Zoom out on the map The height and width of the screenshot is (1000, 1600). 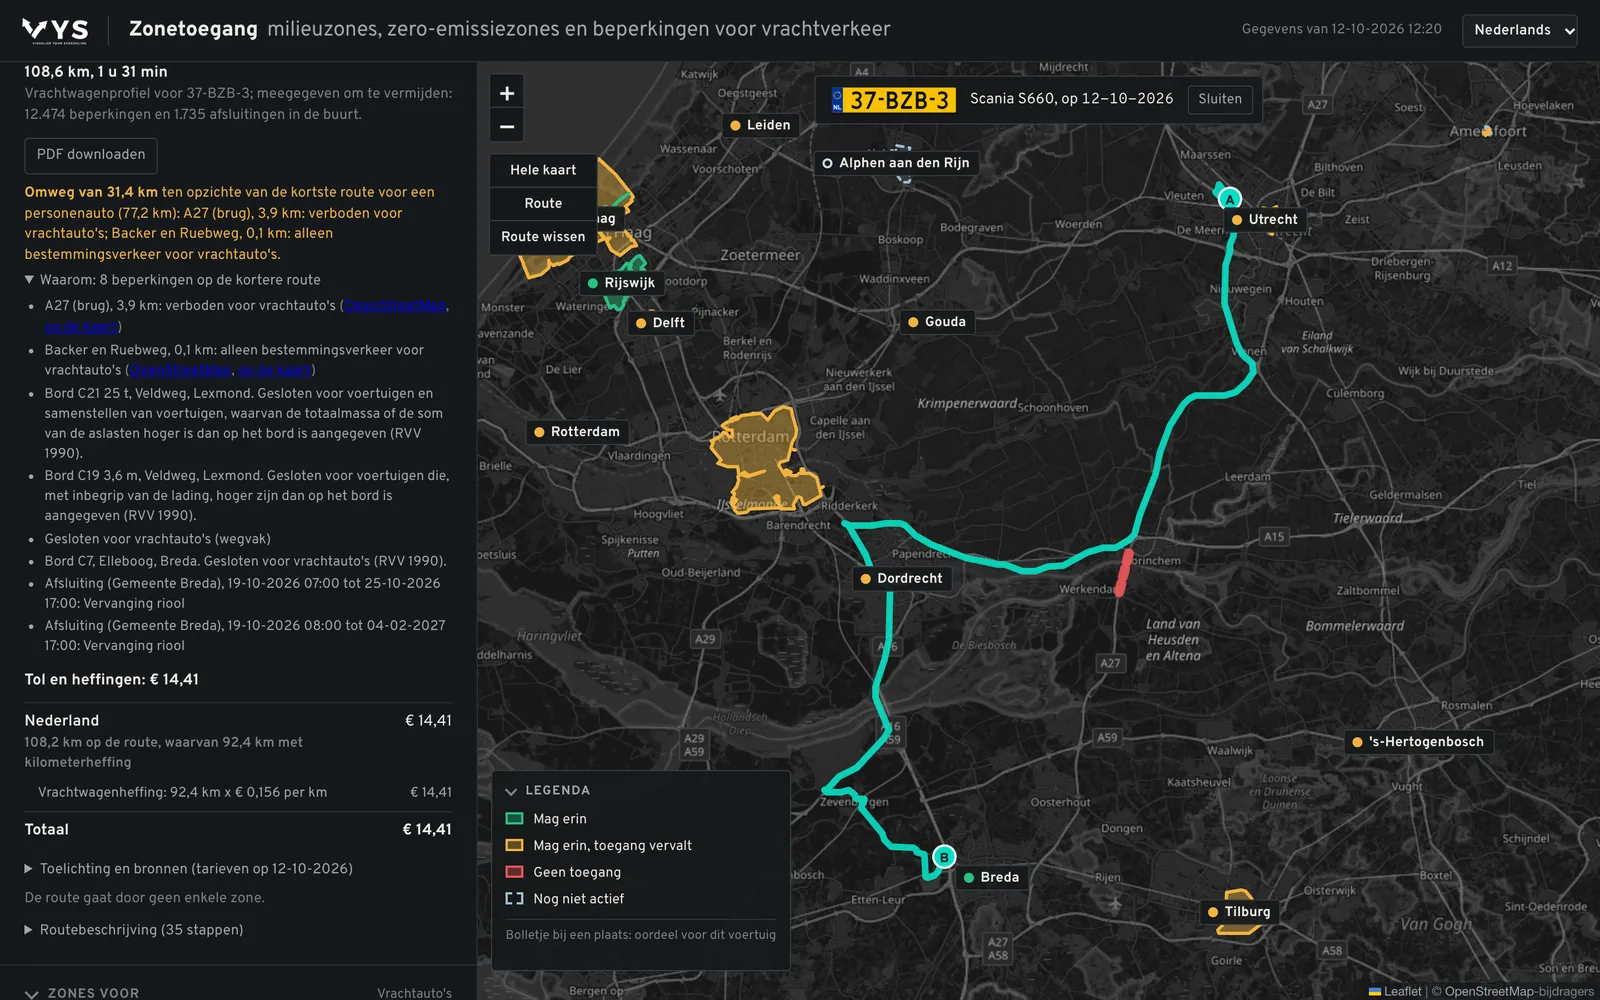(507, 127)
